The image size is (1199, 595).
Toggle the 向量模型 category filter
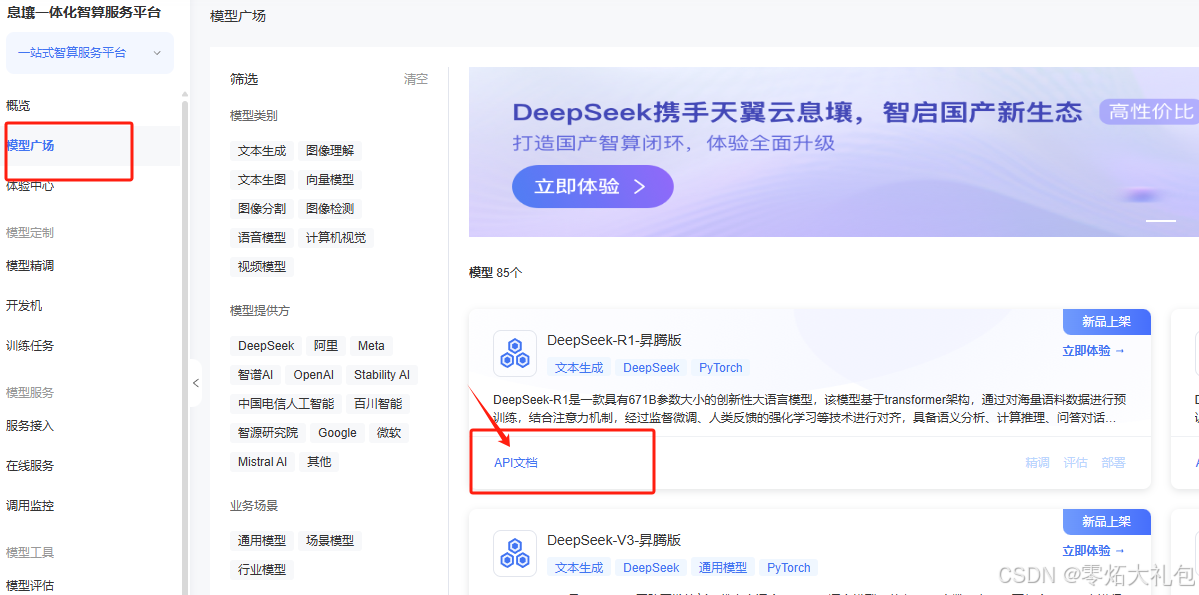[330, 180]
